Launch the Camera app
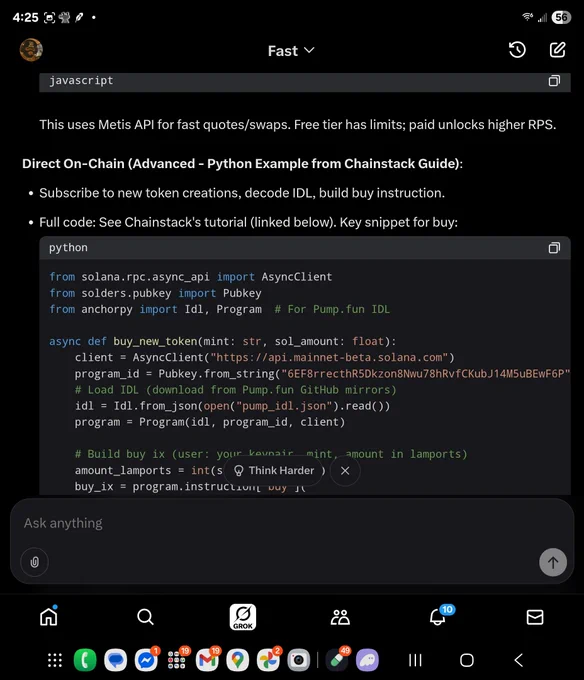The image size is (584, 680). click(299, 660)
